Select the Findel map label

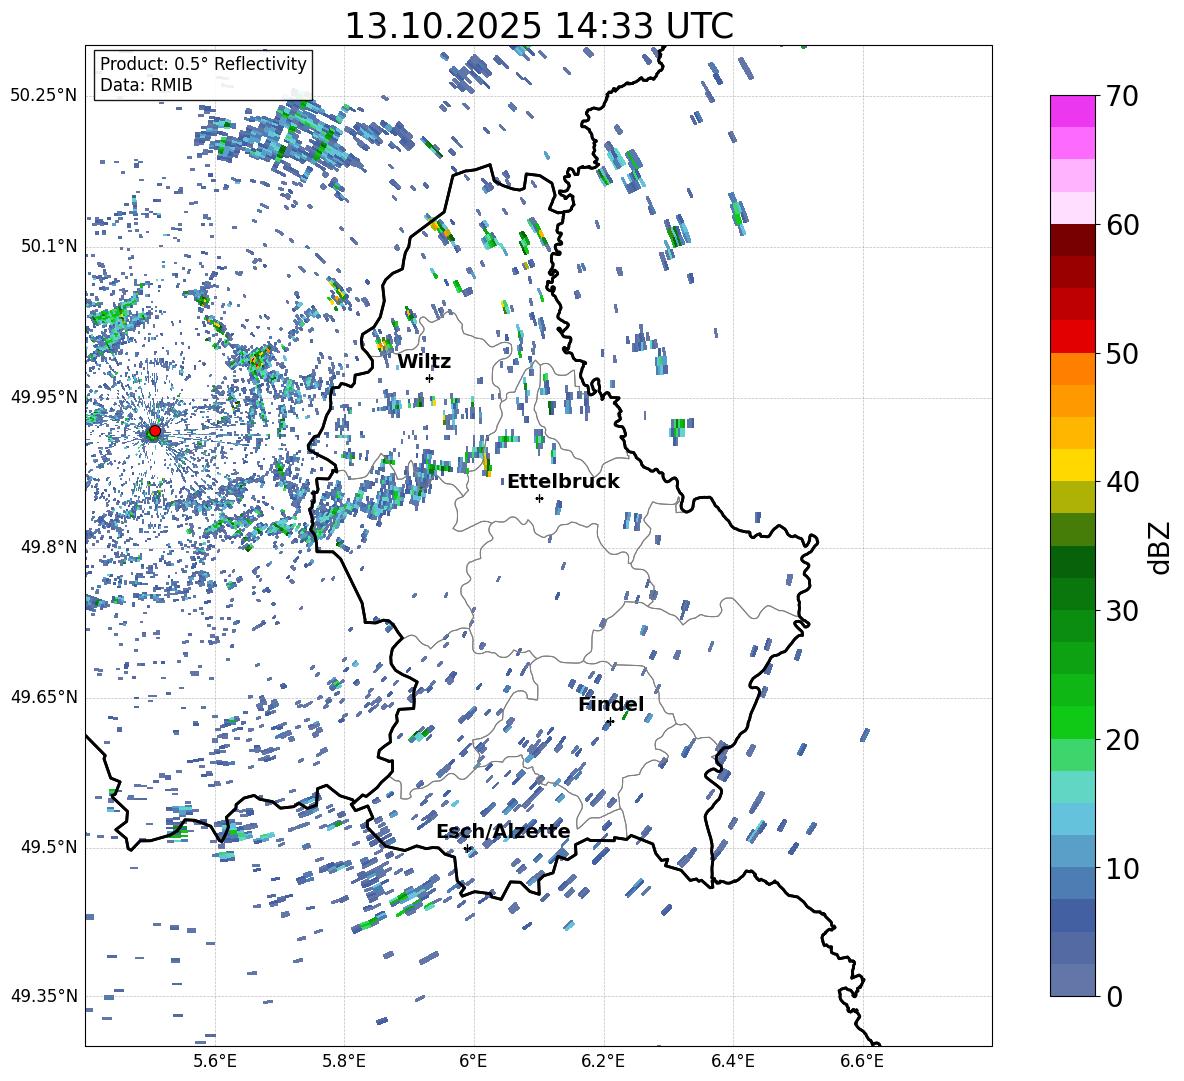(x=611, y=704)
